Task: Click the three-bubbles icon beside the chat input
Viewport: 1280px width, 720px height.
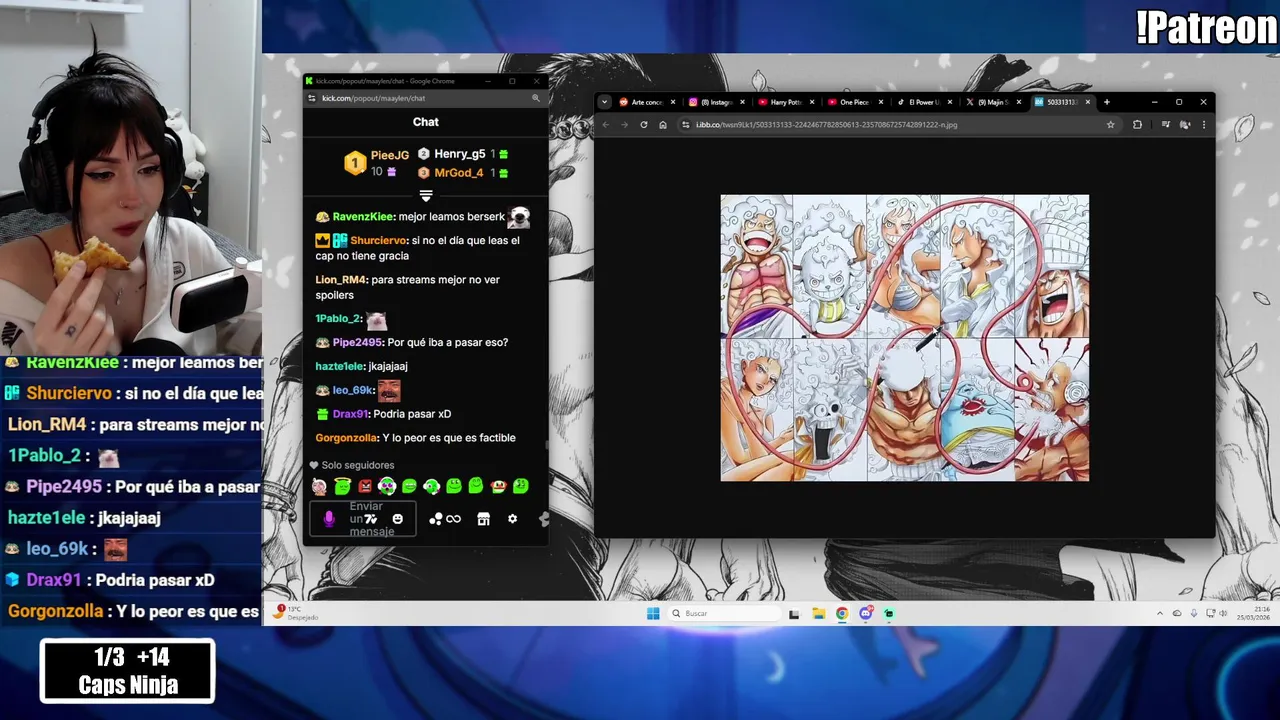Action: point(435,519)
